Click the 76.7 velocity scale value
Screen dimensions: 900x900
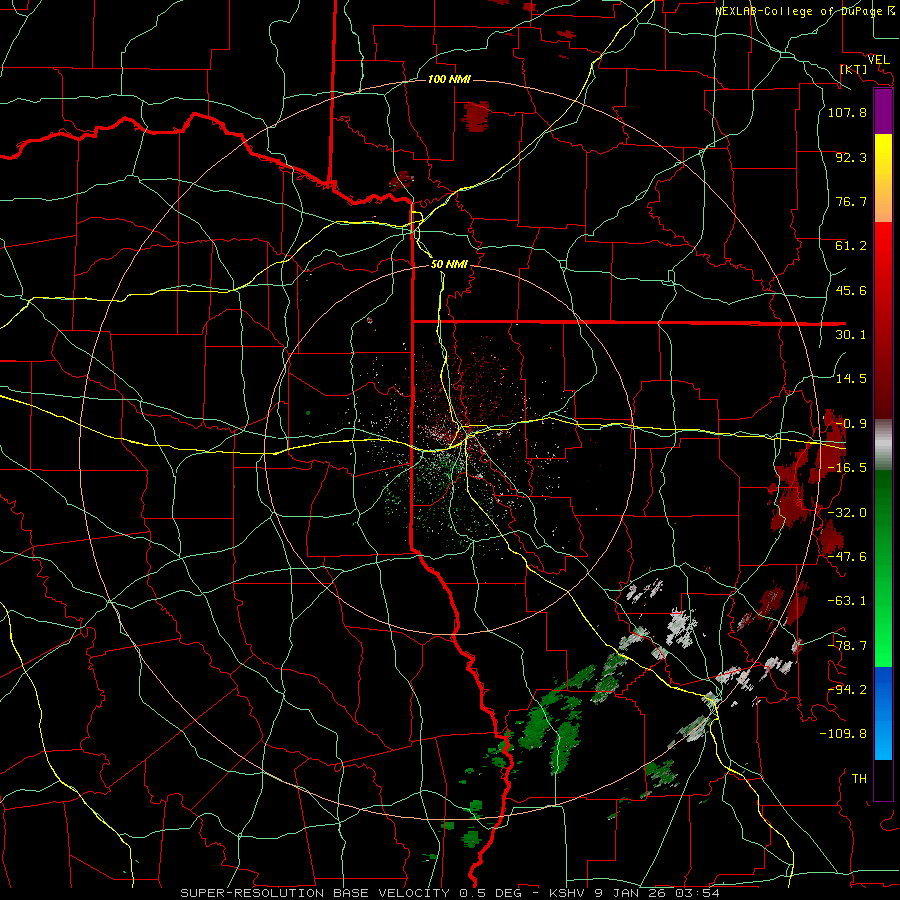click(x=851, y=201)
